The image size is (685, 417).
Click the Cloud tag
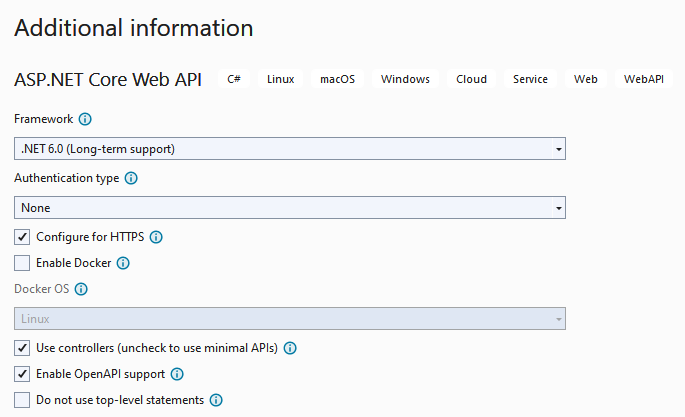(x=471, y=79)
